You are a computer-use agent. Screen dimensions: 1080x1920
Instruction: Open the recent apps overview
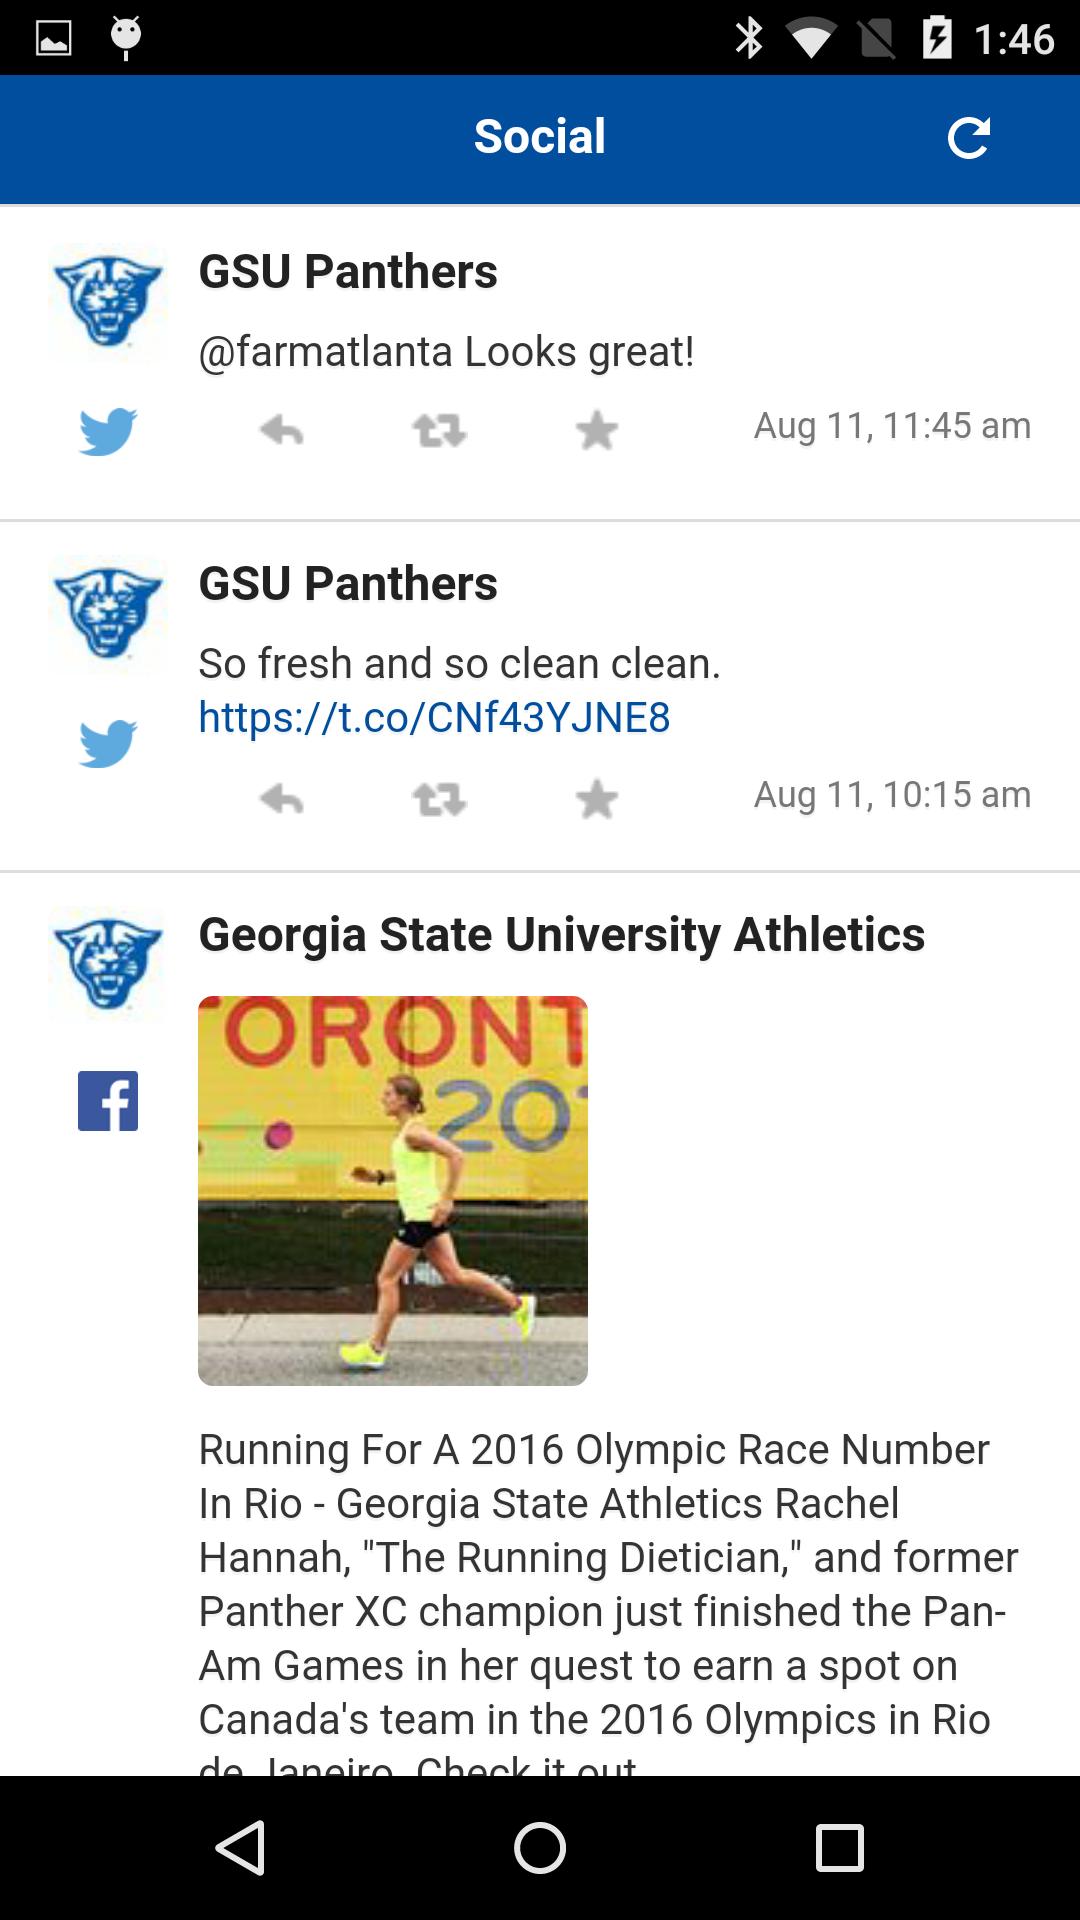click(839, 1847)
